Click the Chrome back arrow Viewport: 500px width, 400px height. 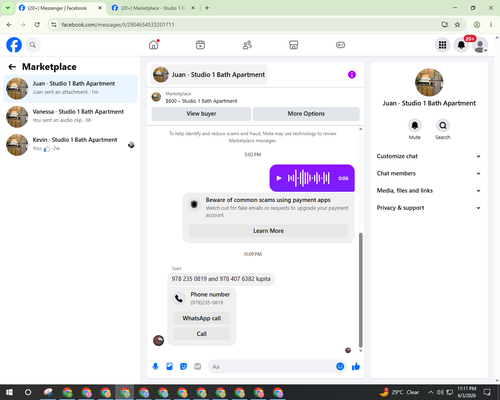click(x=9, y=25)
